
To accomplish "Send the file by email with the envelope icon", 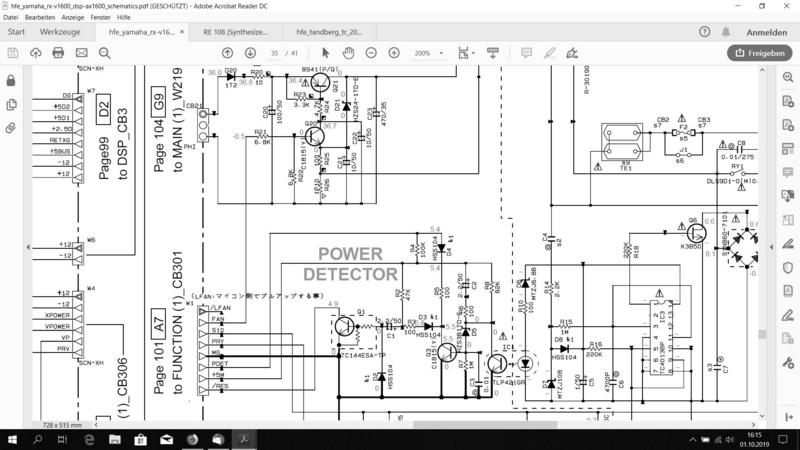I will coord(82,53).
